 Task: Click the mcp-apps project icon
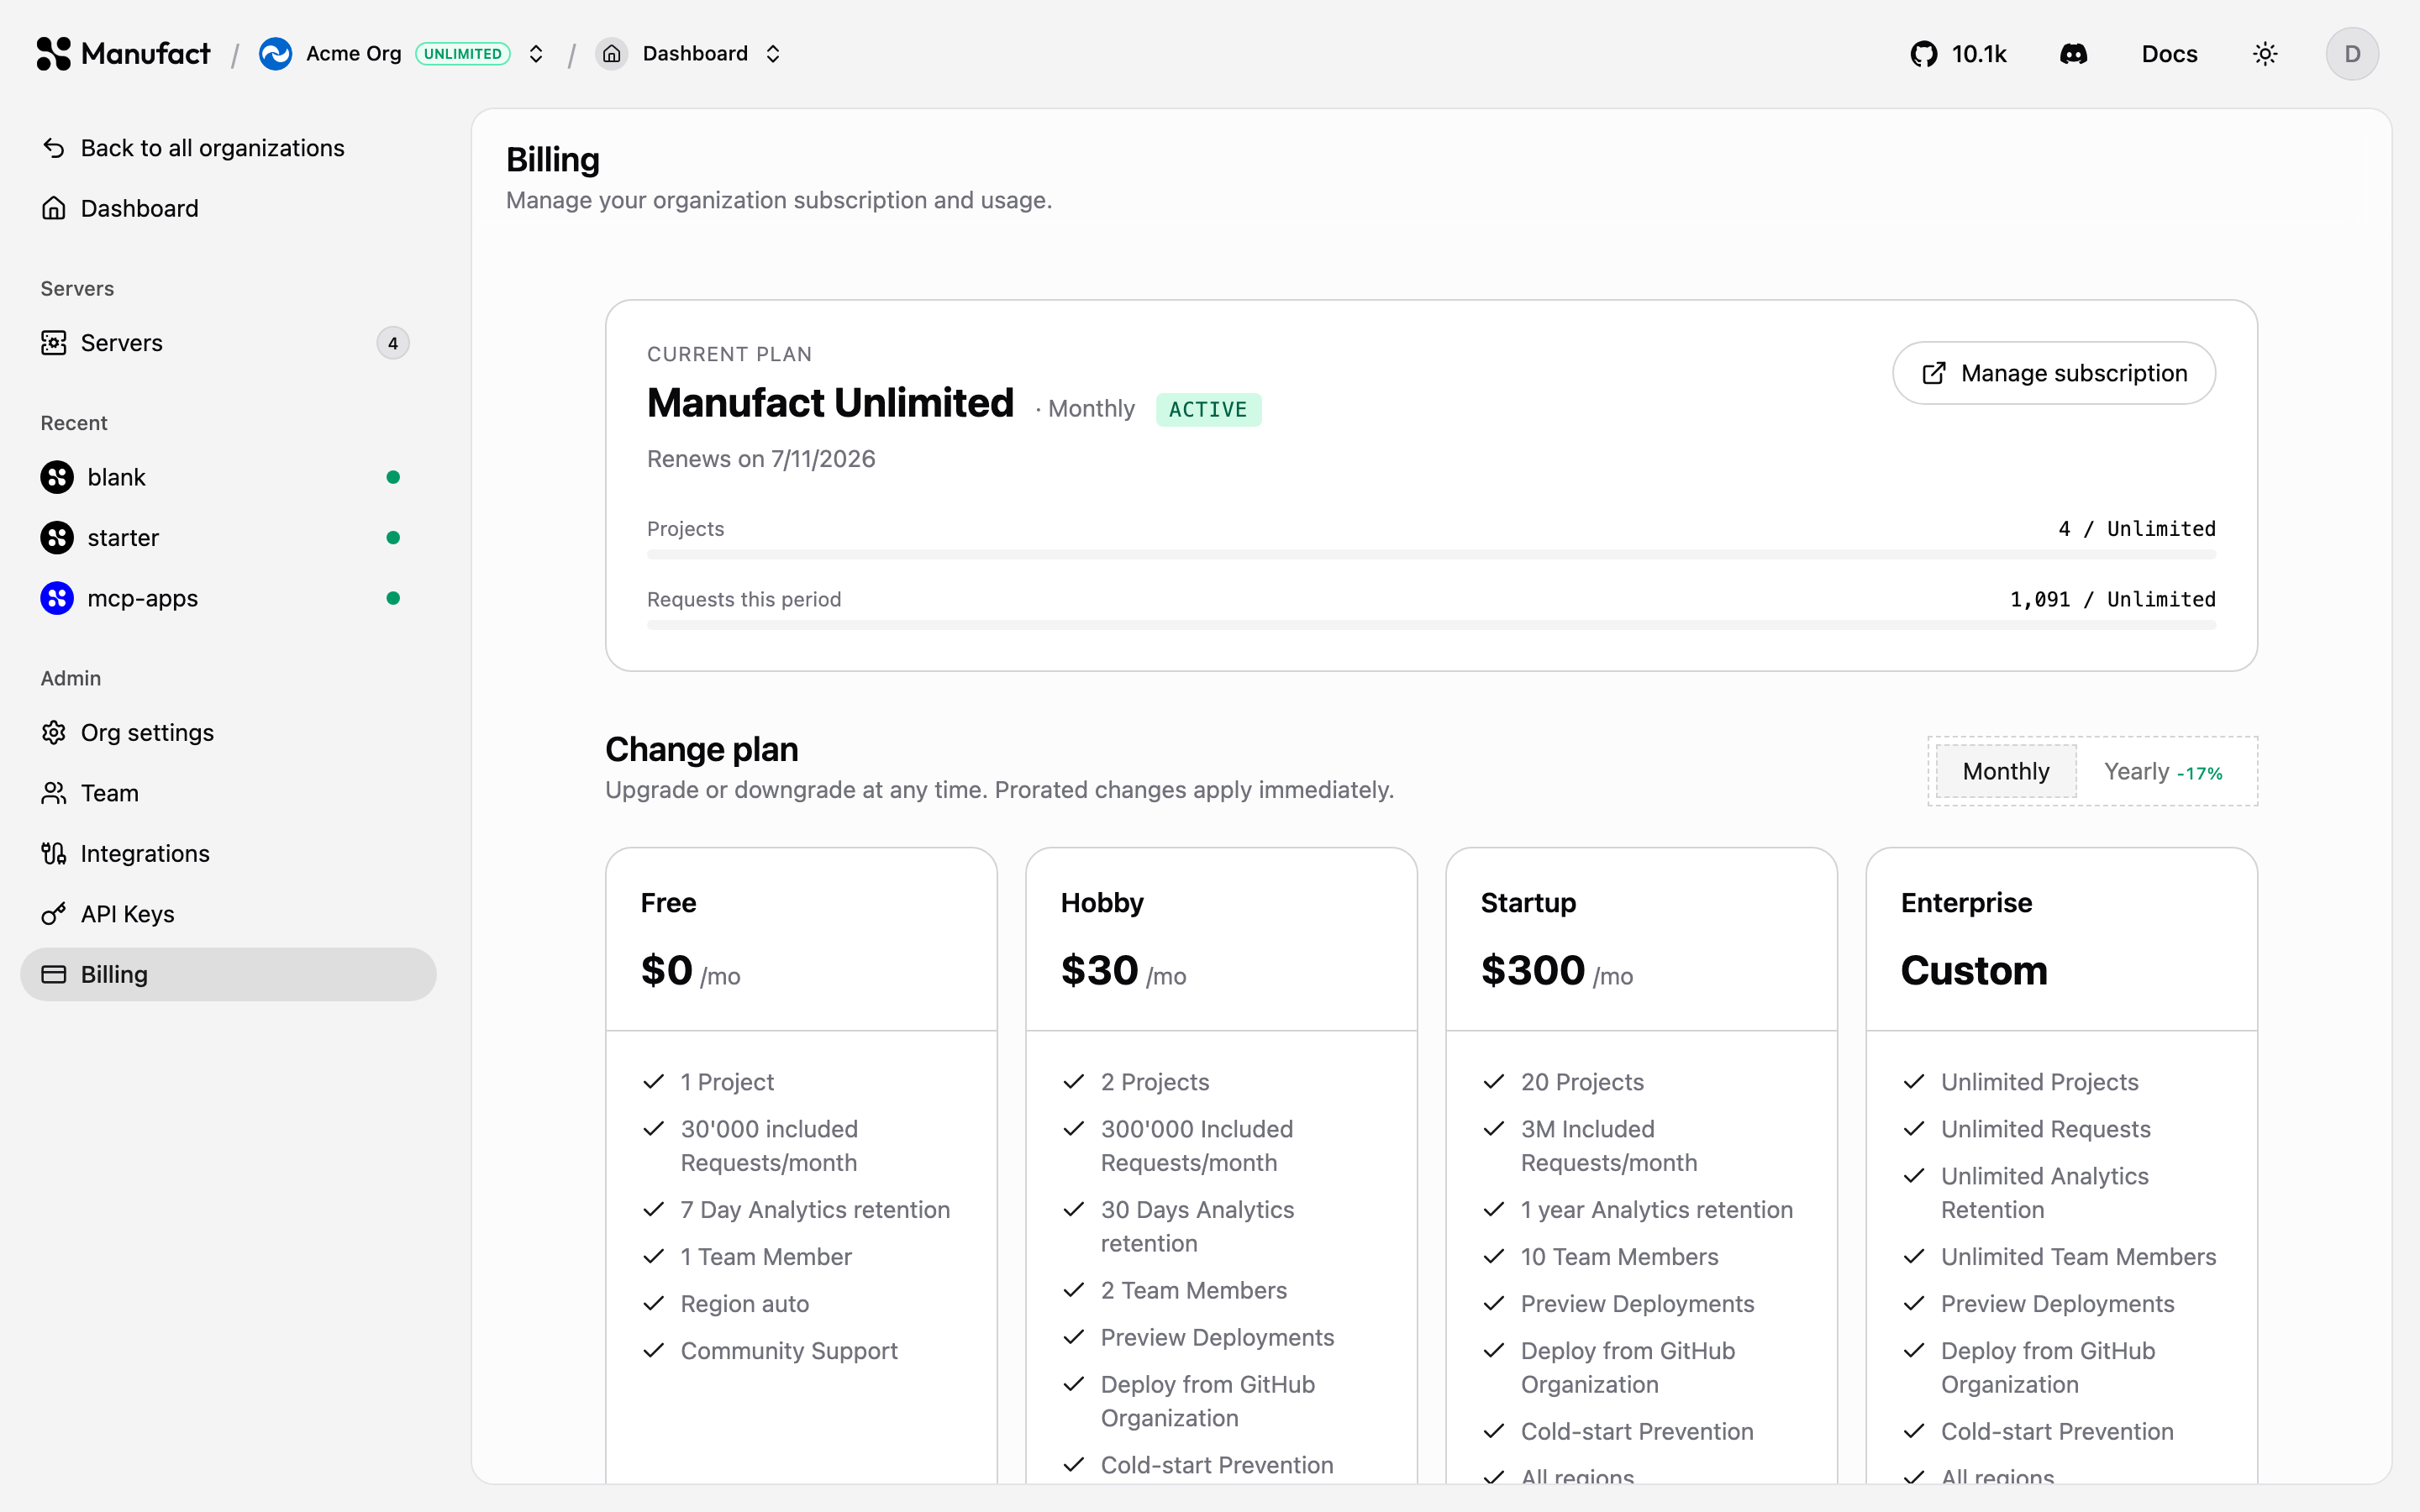(57, 598)
